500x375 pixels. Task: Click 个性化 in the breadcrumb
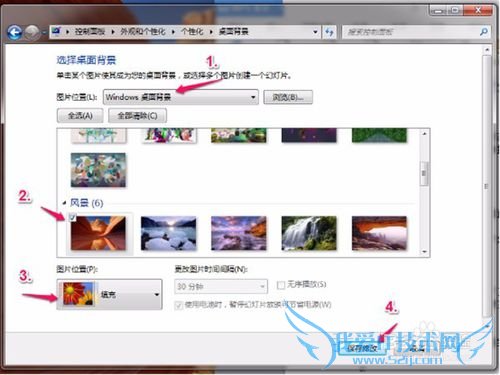pyautogui.click(x=192, y=32)
